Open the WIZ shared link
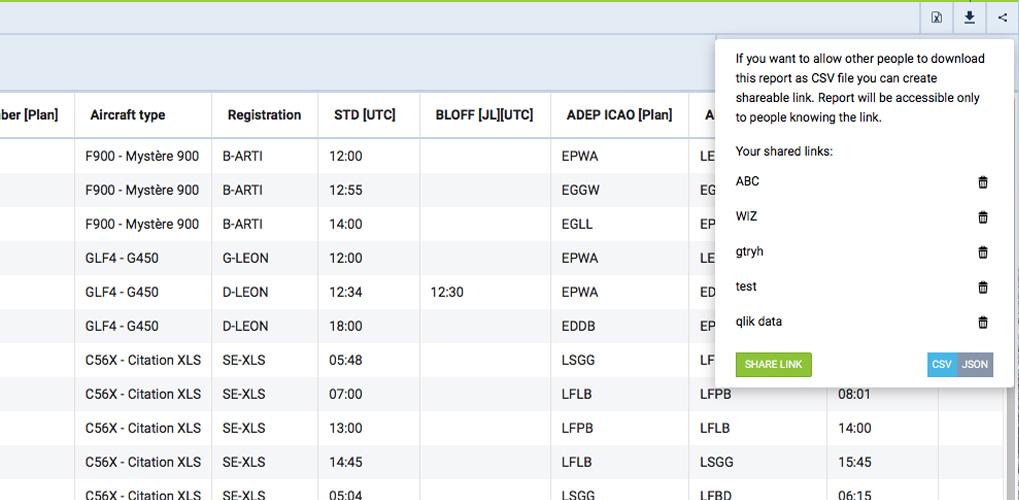The image size is (1019, 500). [x=746, y=217]
